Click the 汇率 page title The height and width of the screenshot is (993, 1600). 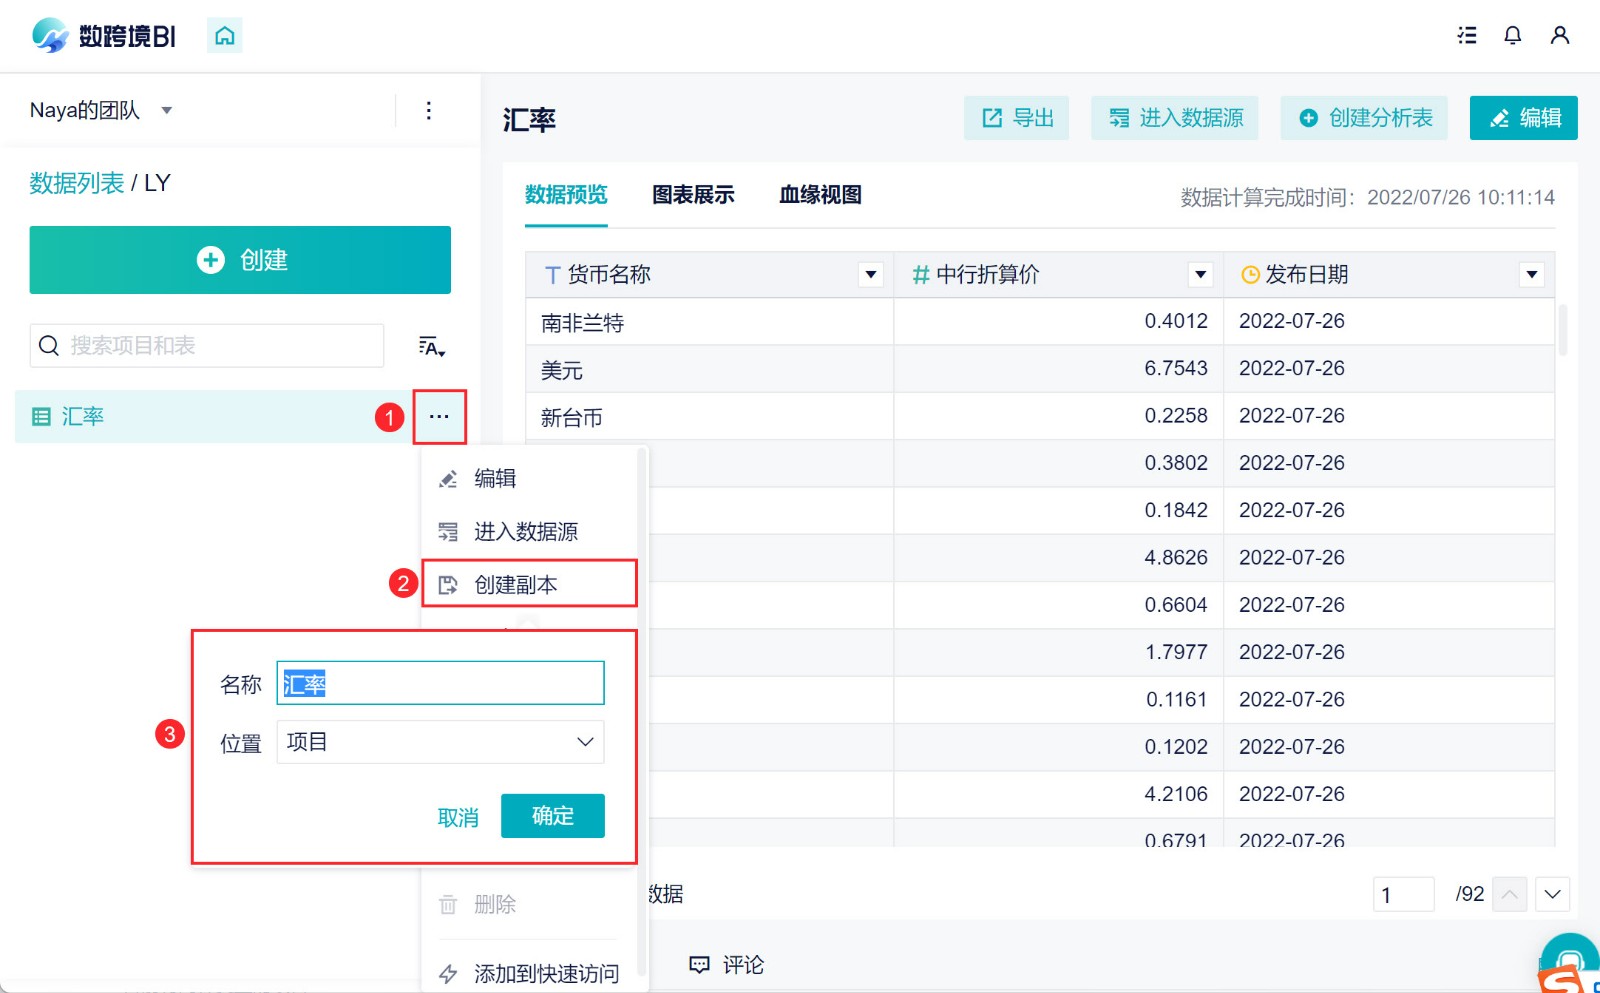pyautogui.click(x=529, y=120)
